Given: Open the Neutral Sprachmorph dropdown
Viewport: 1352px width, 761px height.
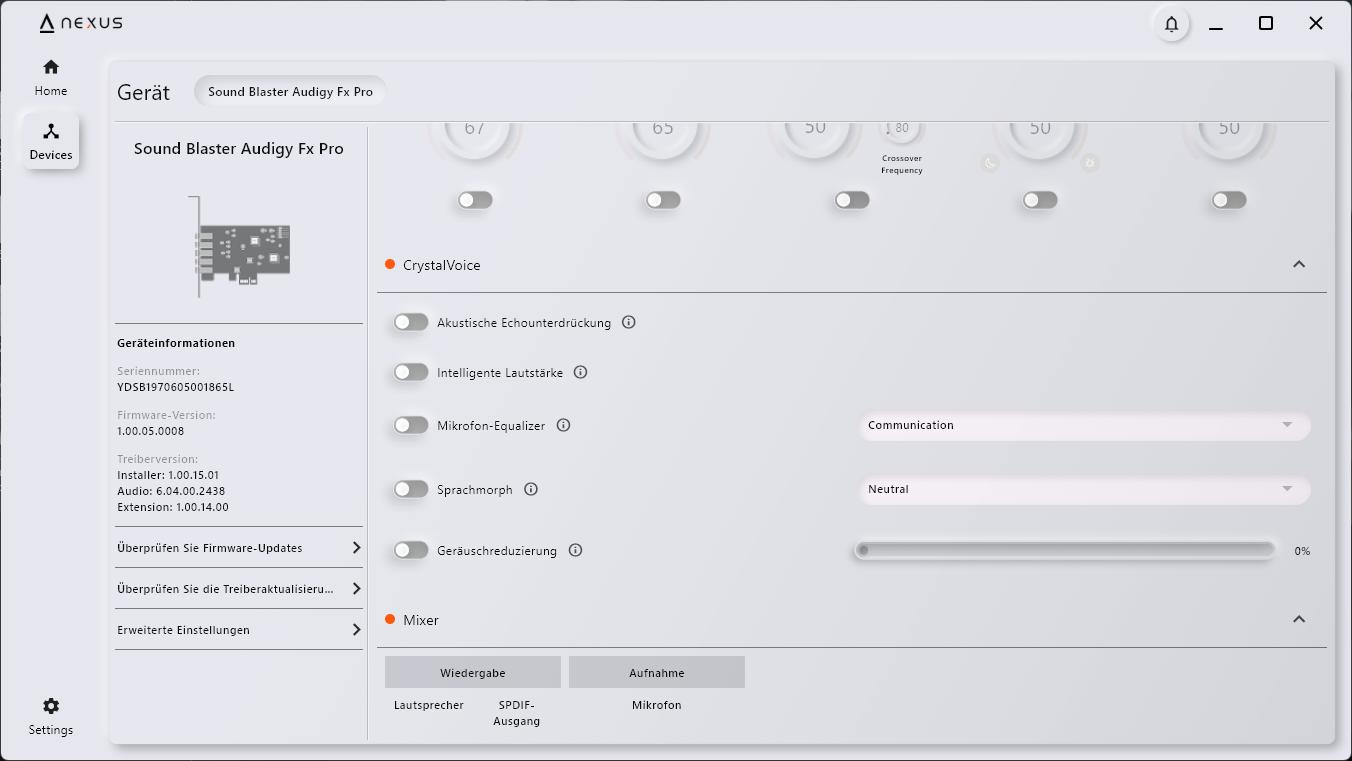Looking at the screenshot, I should click(x=1084, y=490).
